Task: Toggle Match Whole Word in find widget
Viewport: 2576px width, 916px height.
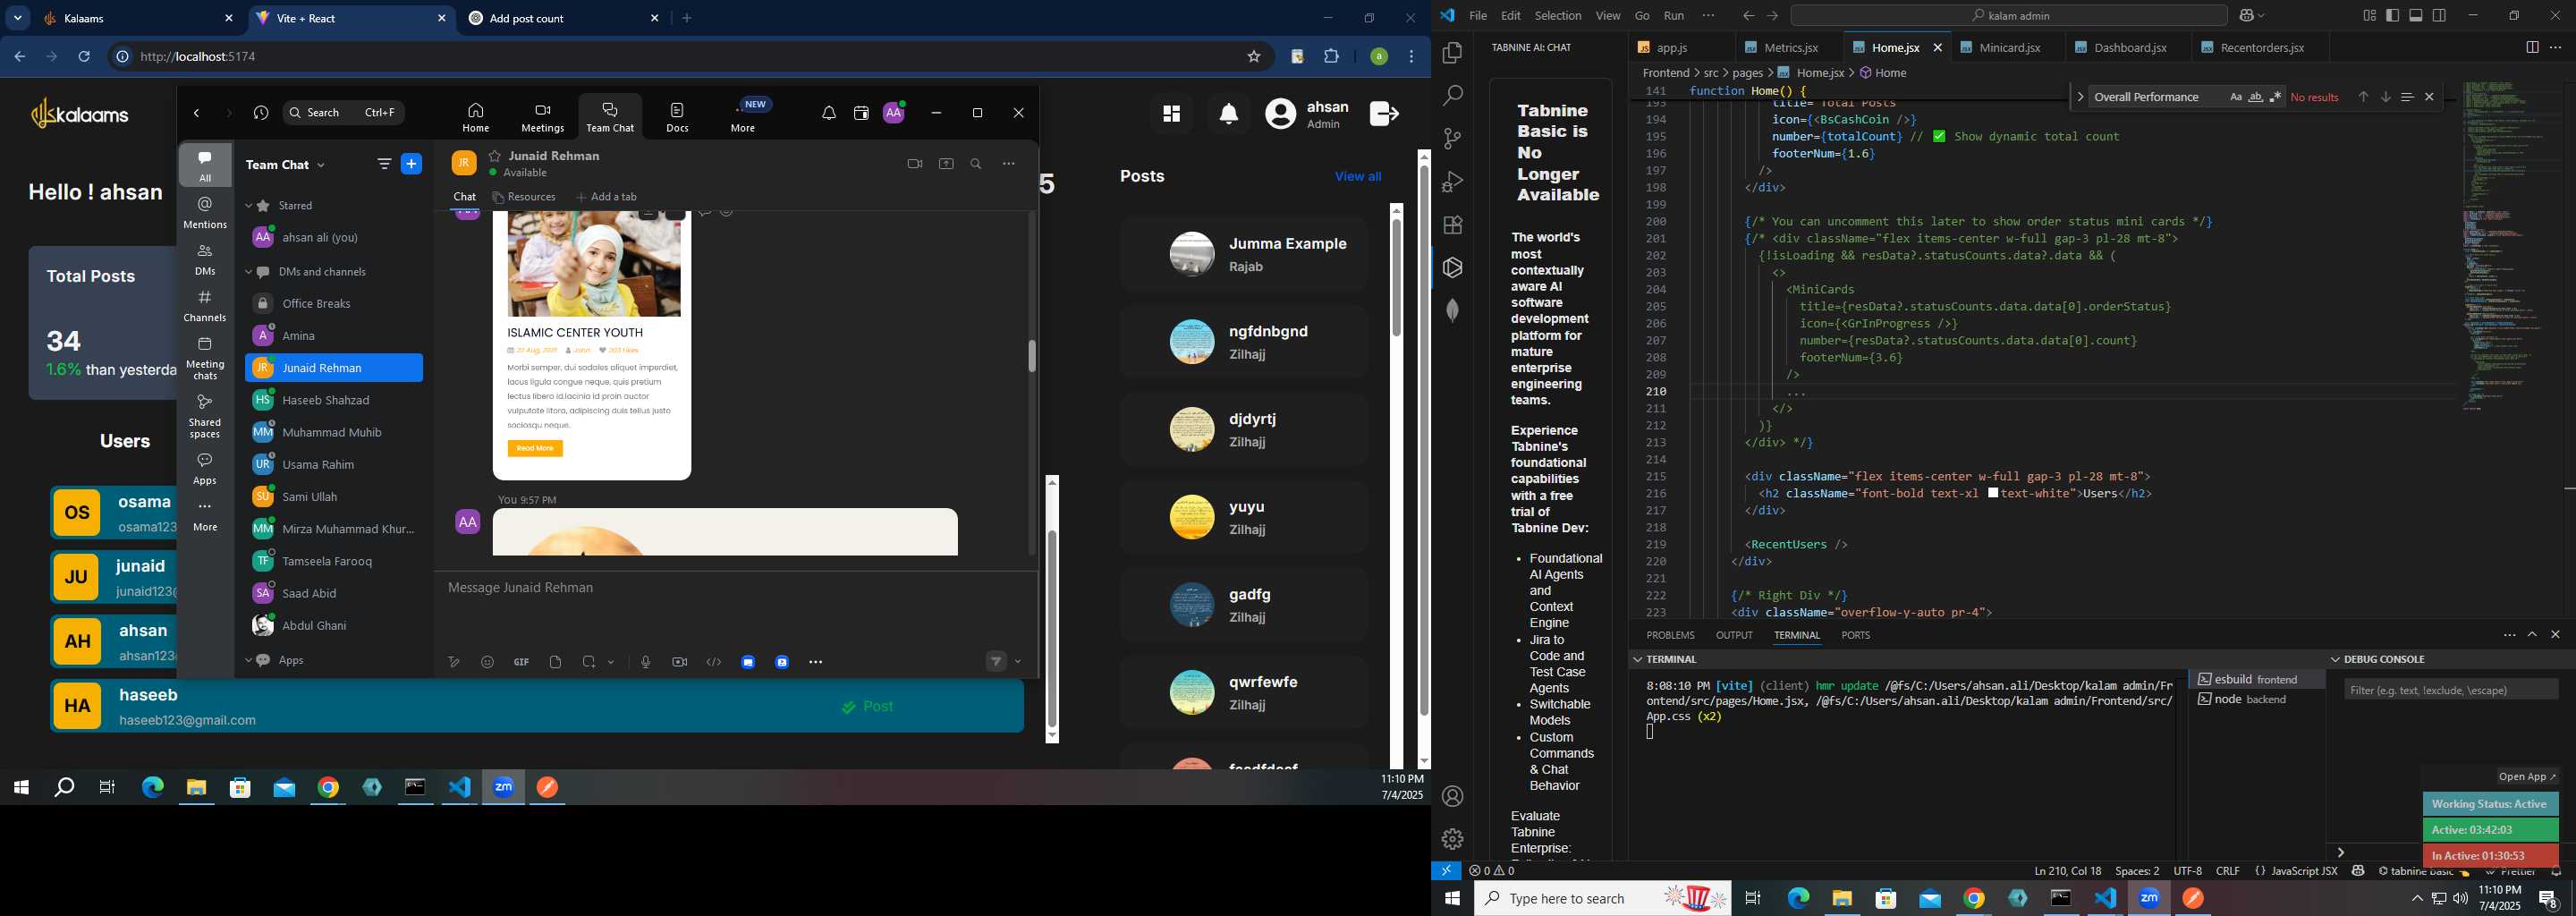Action: (2255, 97)
